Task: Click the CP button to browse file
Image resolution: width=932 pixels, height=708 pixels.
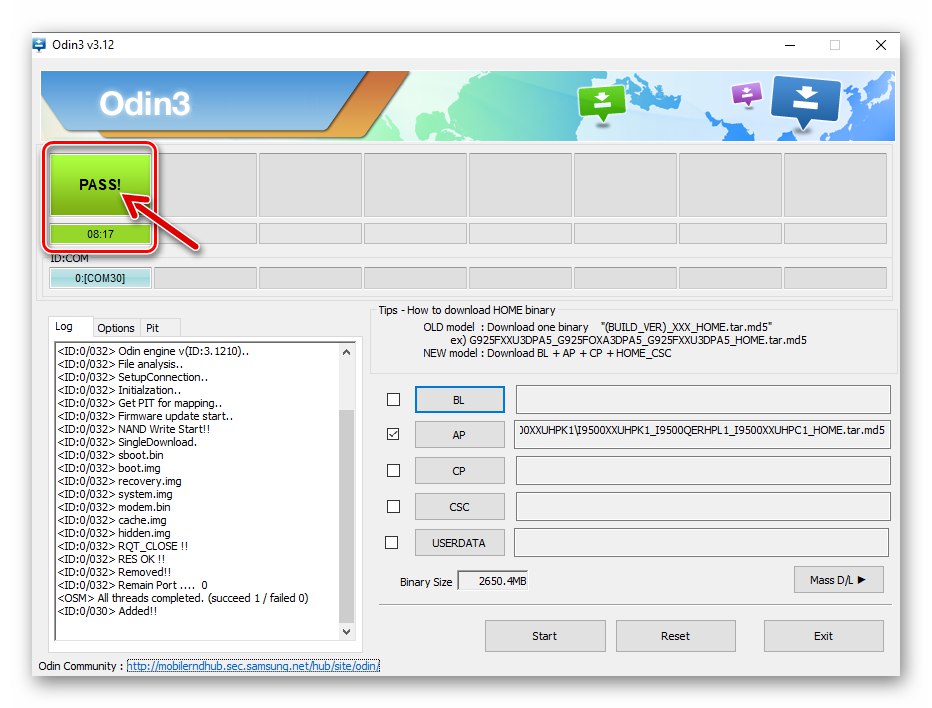Action: click(459, 471)
